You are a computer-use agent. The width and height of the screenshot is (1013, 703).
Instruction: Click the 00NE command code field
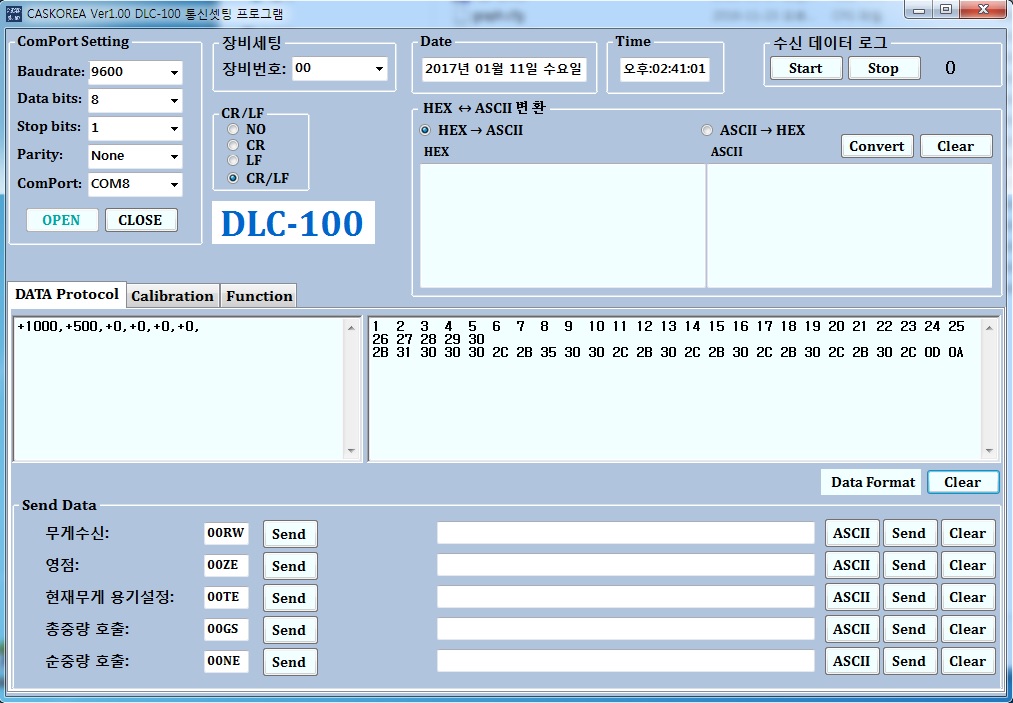(x=226, y=662)
